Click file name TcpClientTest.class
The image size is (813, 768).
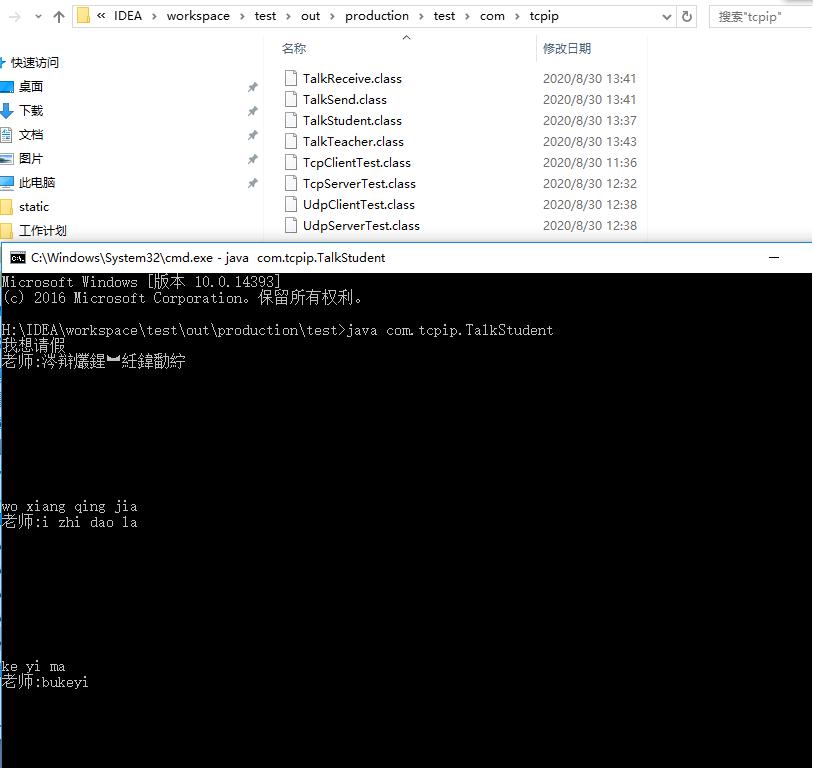pyautogui.click(x=357, y=163)
